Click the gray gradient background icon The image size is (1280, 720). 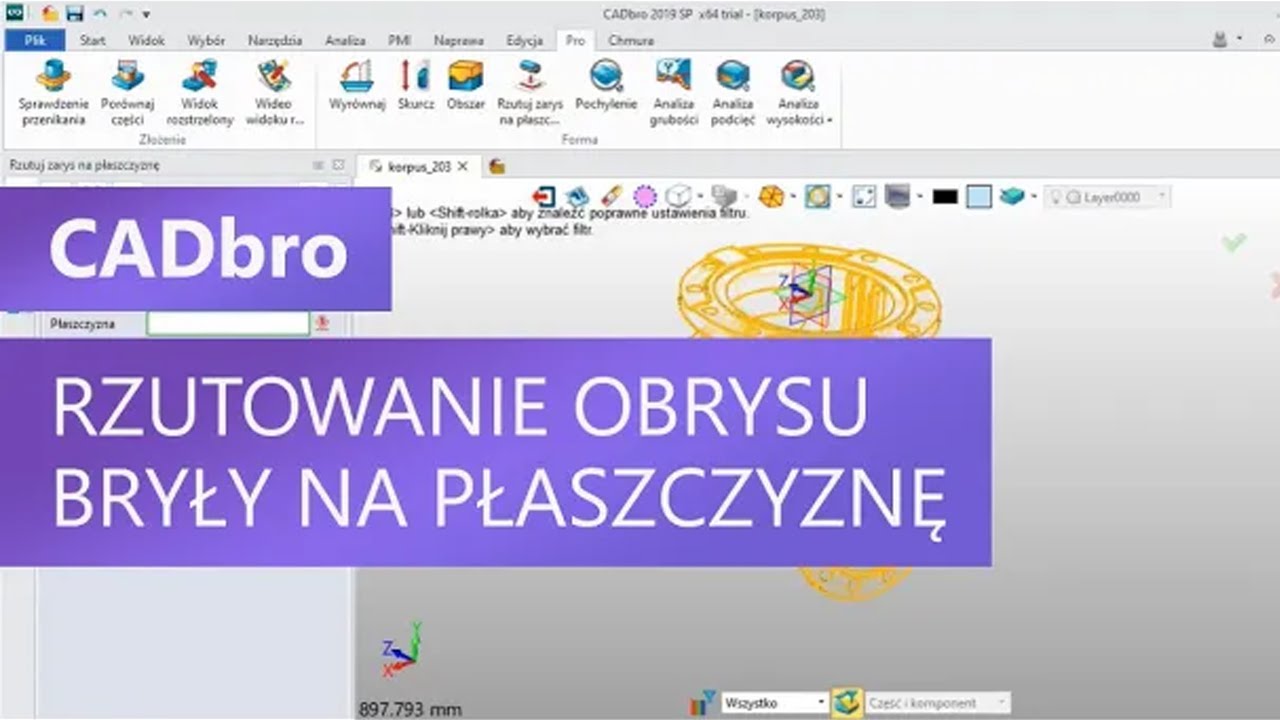[897, 197]
